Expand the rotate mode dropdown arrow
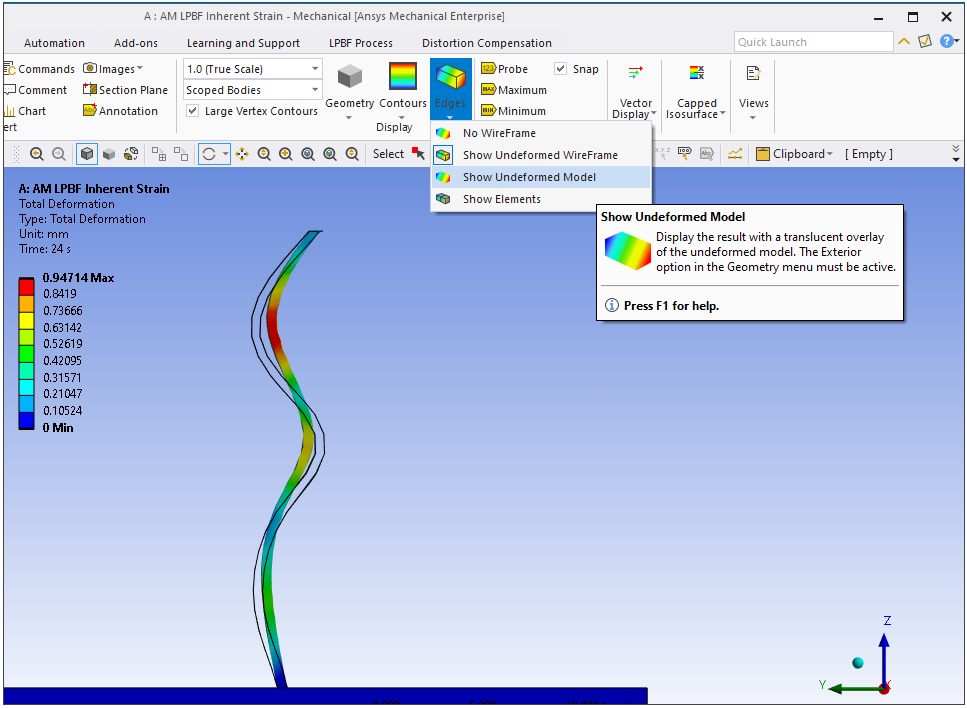The image size is (967, 708). (226, 154)
